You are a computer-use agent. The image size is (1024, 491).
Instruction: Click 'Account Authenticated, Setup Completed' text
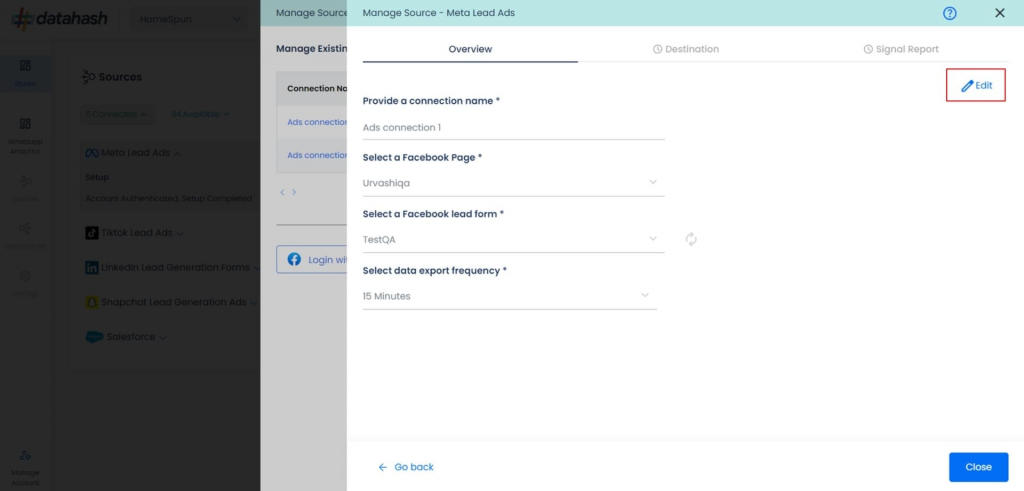[168, 198]
